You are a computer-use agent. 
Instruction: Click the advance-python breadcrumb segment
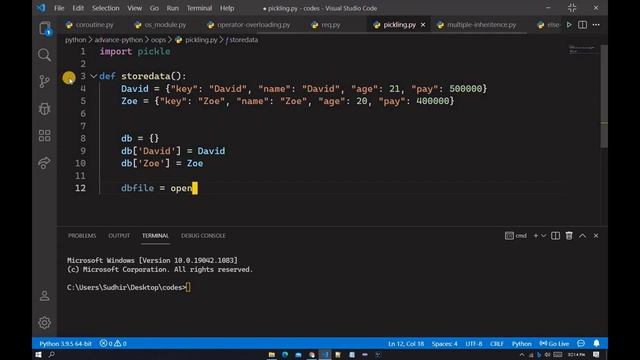coord(118,40)
